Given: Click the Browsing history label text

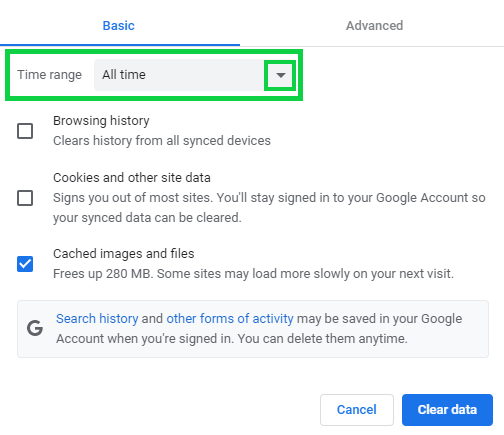Looking at the screenshot, I should (101, 121).
